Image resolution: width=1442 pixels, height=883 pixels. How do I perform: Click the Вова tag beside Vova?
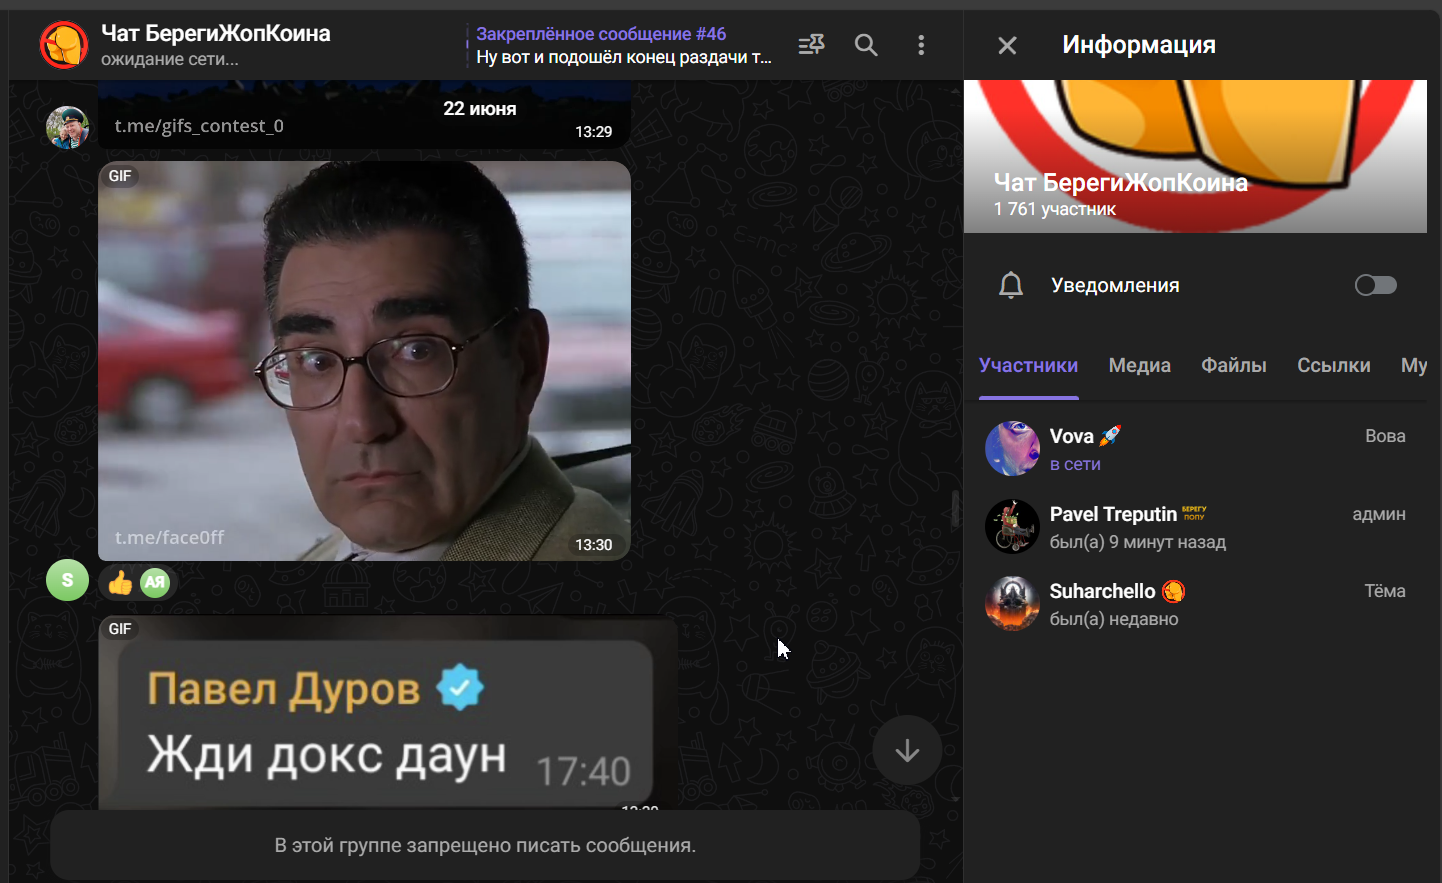[1385, 436]
